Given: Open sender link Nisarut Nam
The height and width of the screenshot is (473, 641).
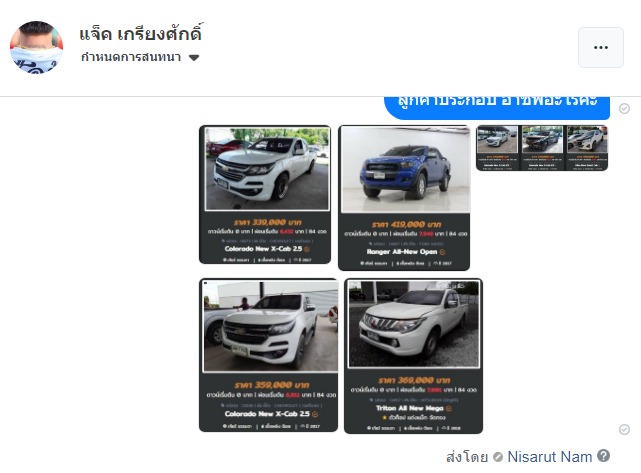Looking at the screenshot, I should click(x=549, y=457).
